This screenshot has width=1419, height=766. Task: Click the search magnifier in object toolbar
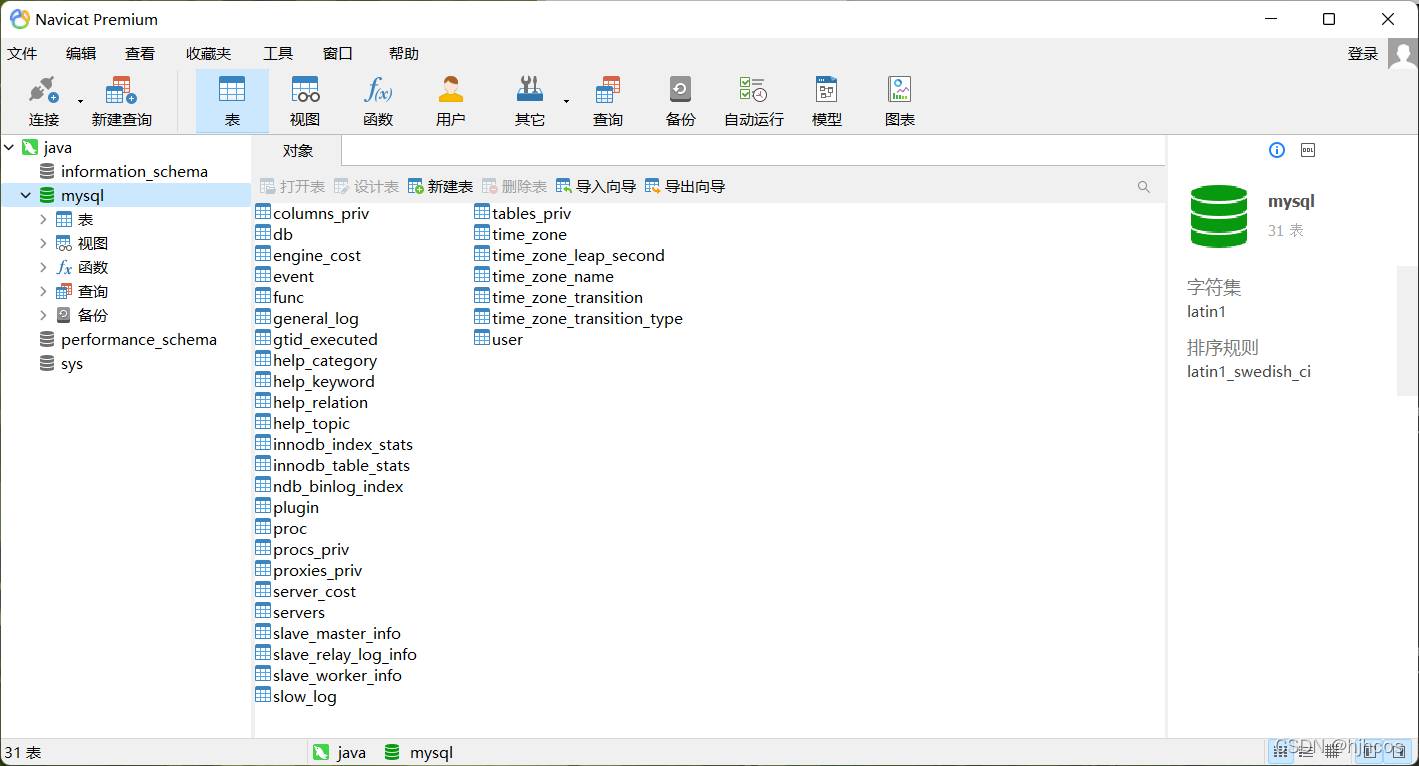click(1144, 187)
